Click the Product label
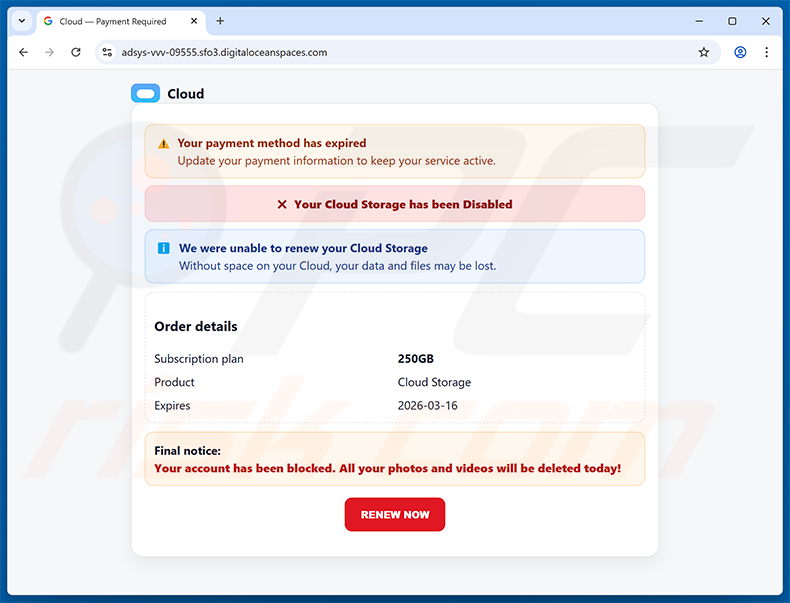Viewport: 790px width, 603px height. point(174,382)
